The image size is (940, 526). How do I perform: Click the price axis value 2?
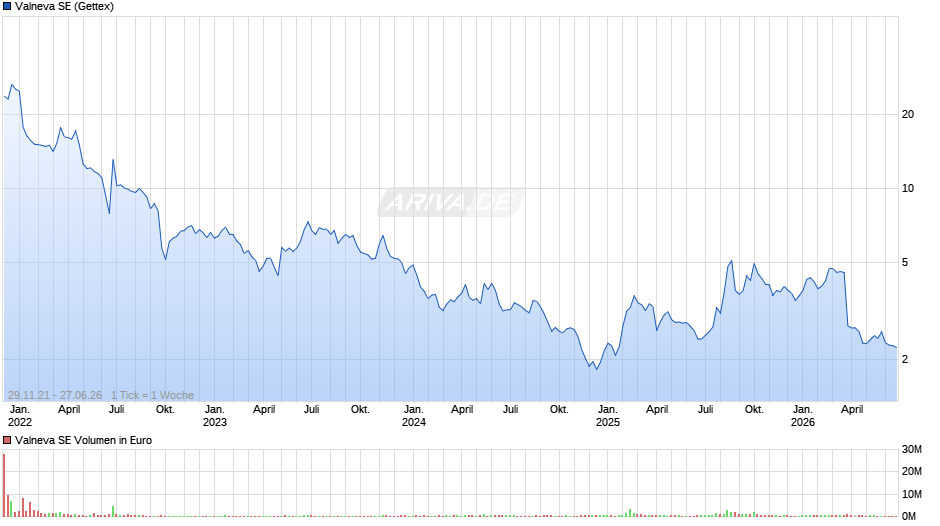905,359
